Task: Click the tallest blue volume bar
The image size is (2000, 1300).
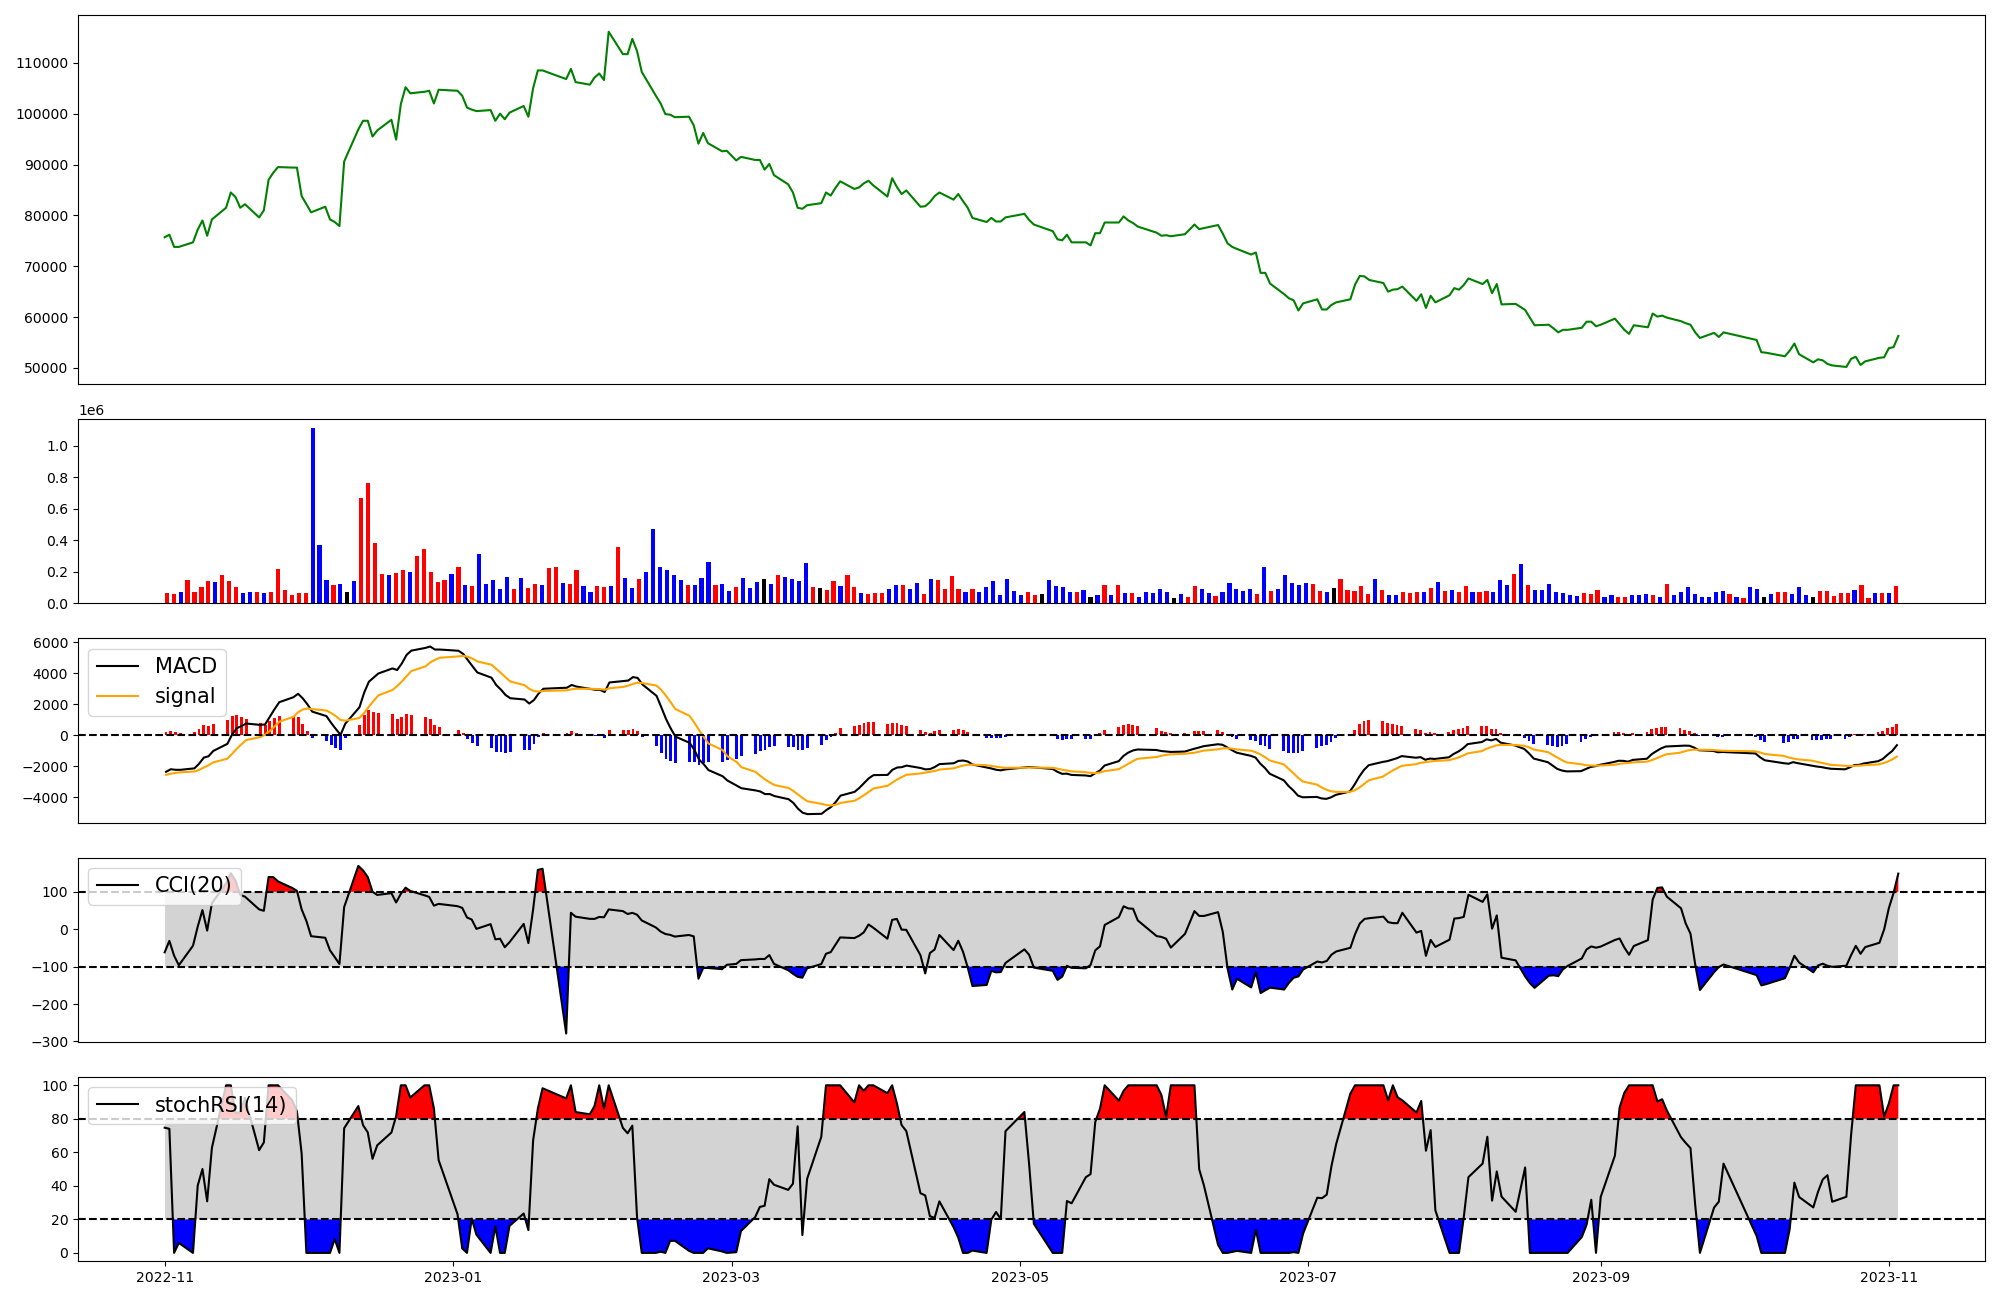Action: tap(313, 515)
